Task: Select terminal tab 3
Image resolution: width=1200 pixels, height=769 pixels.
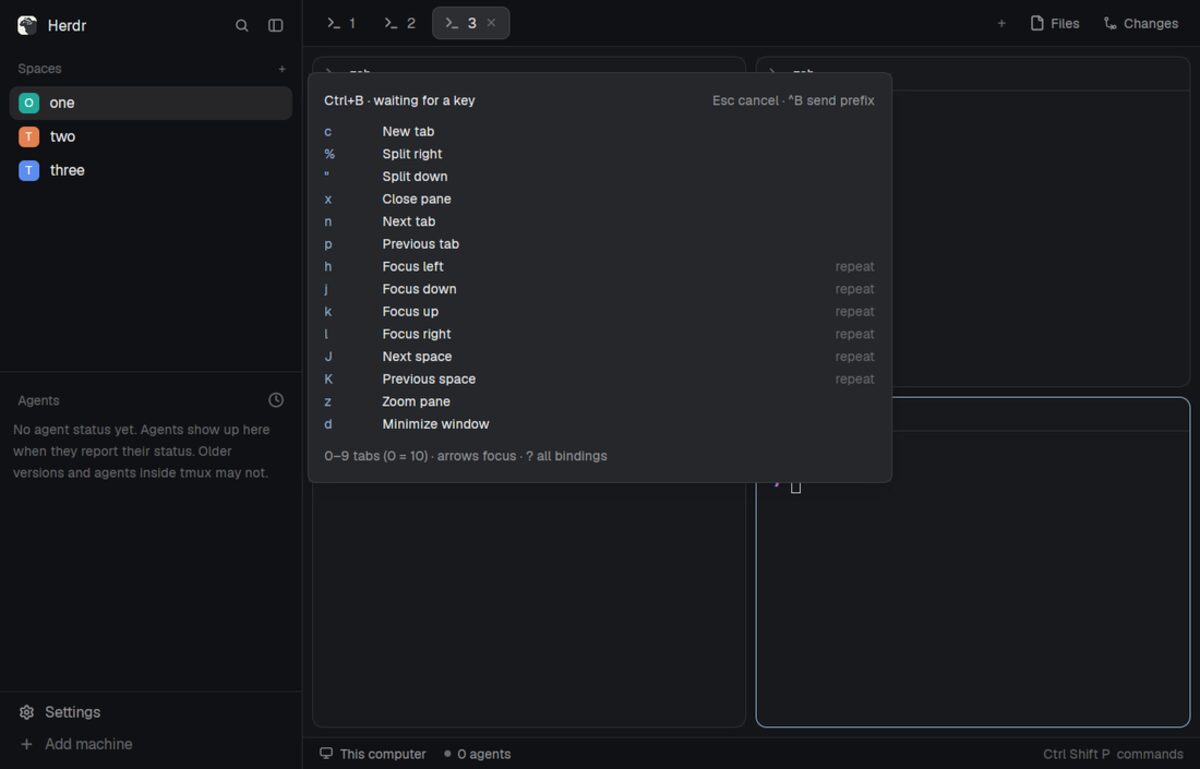Action: [x=470, y=23]
